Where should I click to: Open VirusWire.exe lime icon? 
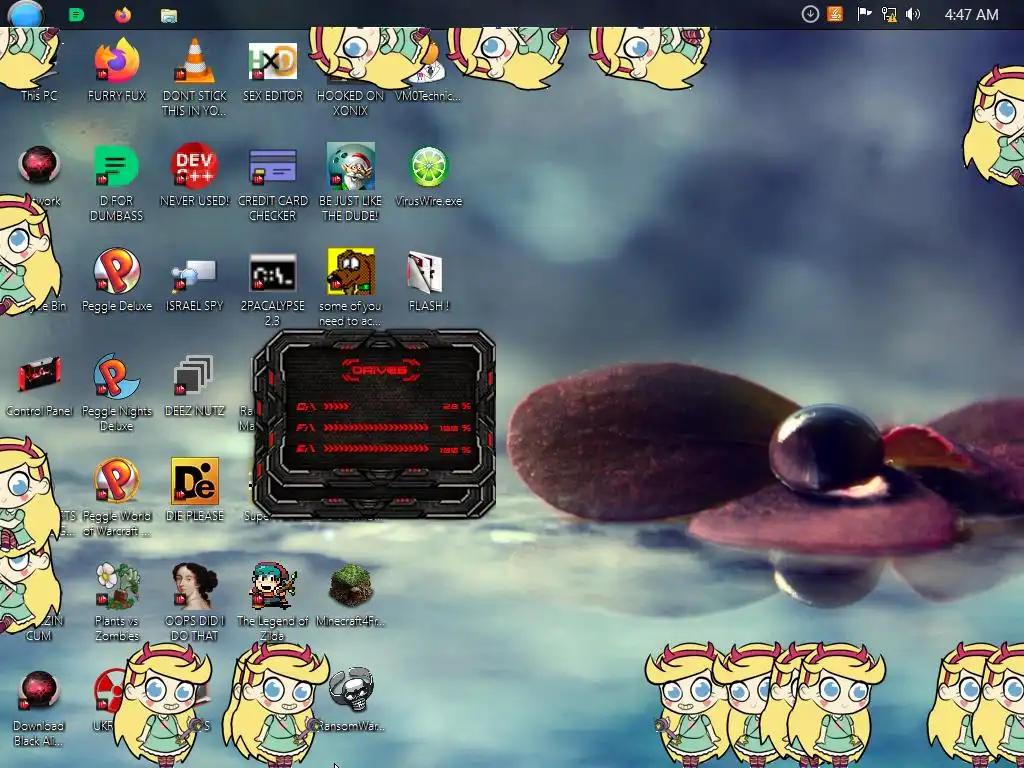point(428,175)
